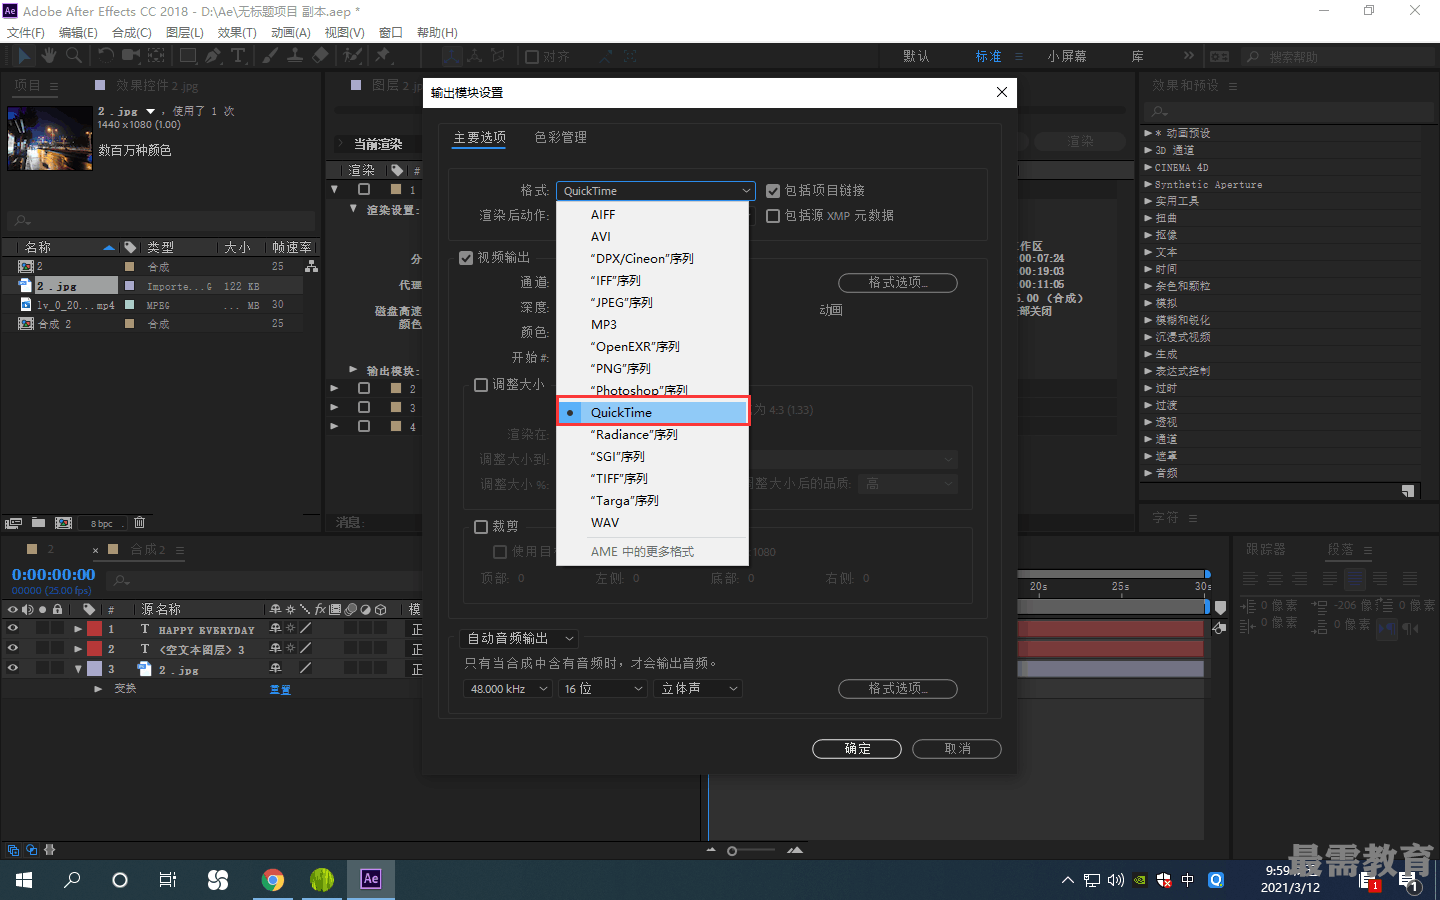This screenshot has width=1440, height=900.
Task: Click the Interpret Footage icon in Project panel
Action: pyautogui.click(x=13, y=523)
